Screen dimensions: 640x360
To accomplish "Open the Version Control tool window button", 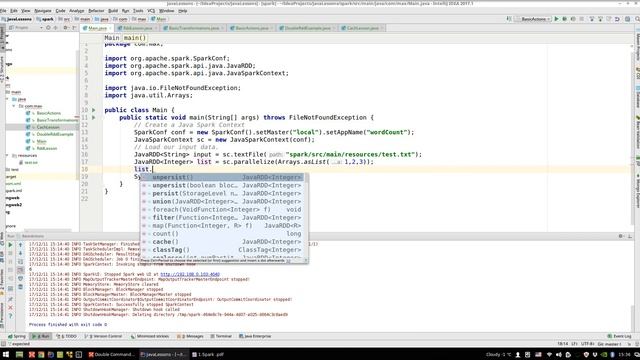I will pos(103,336).
